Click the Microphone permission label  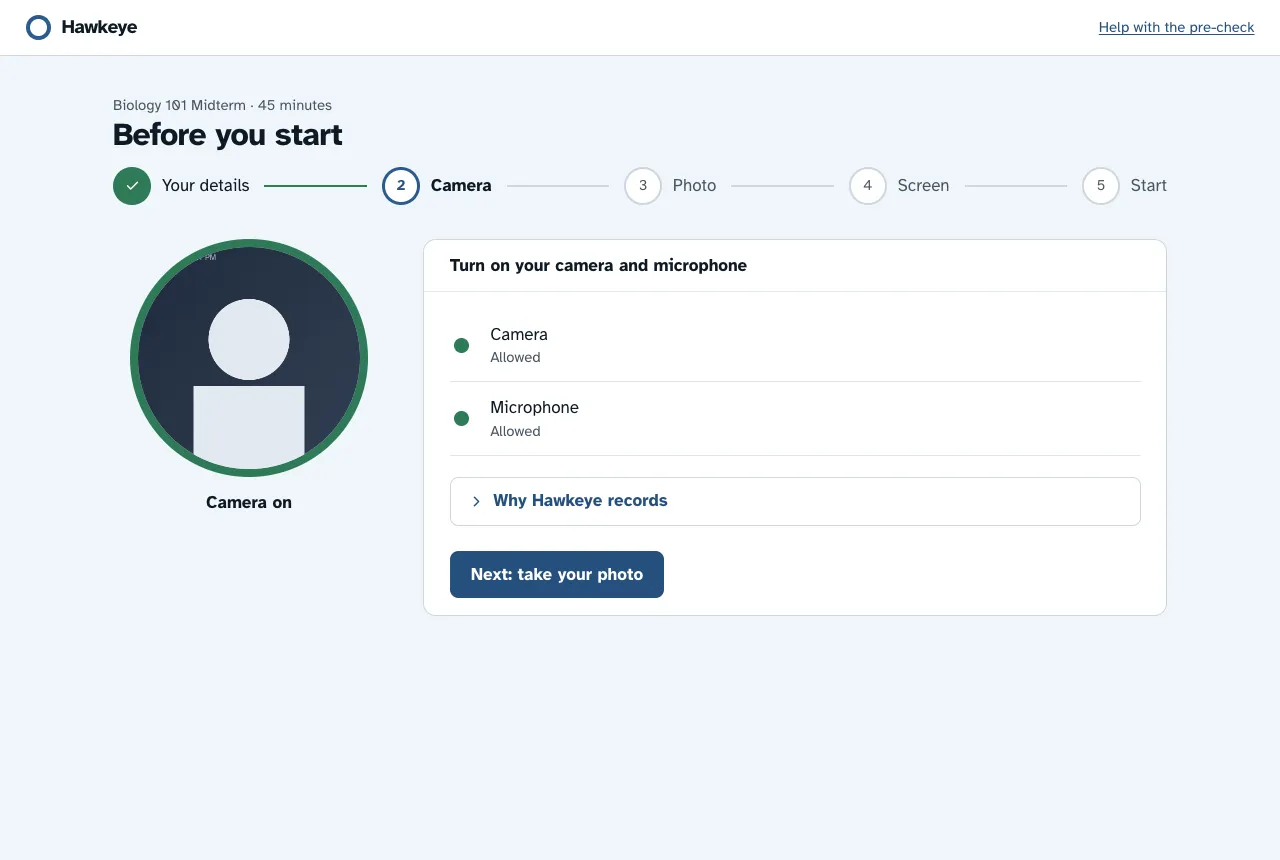(534, 407)
